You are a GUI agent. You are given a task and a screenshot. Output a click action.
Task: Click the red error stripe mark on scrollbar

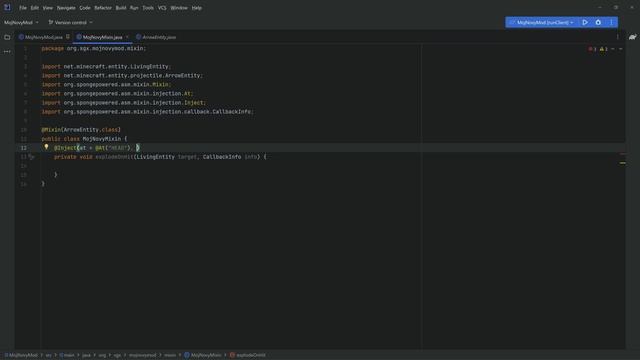tap(622, 154)
